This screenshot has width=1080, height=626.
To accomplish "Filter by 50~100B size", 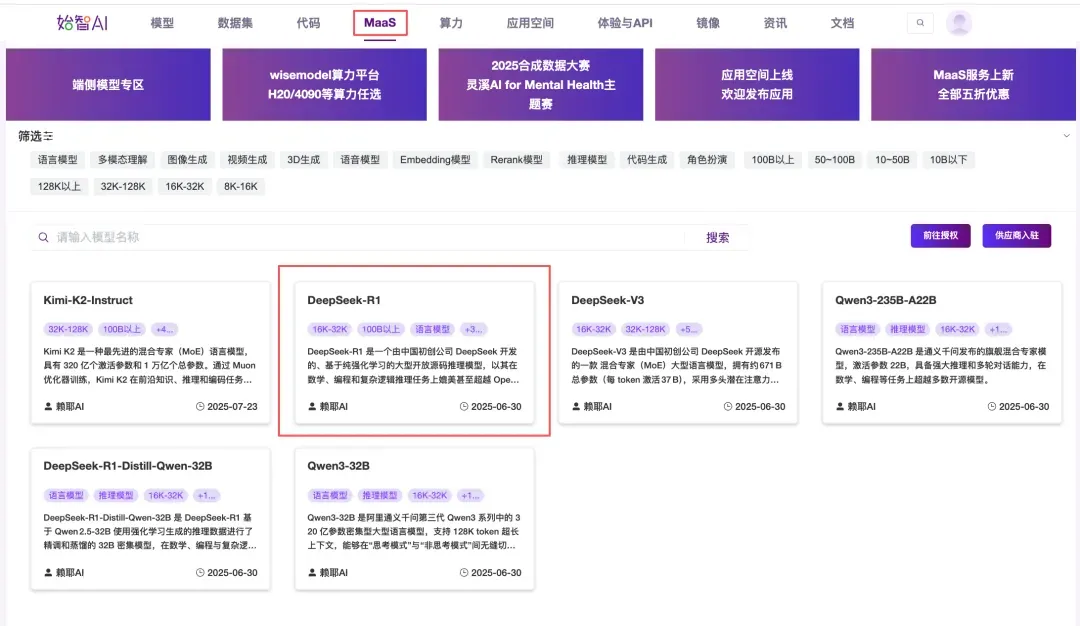I will [835, 160].
